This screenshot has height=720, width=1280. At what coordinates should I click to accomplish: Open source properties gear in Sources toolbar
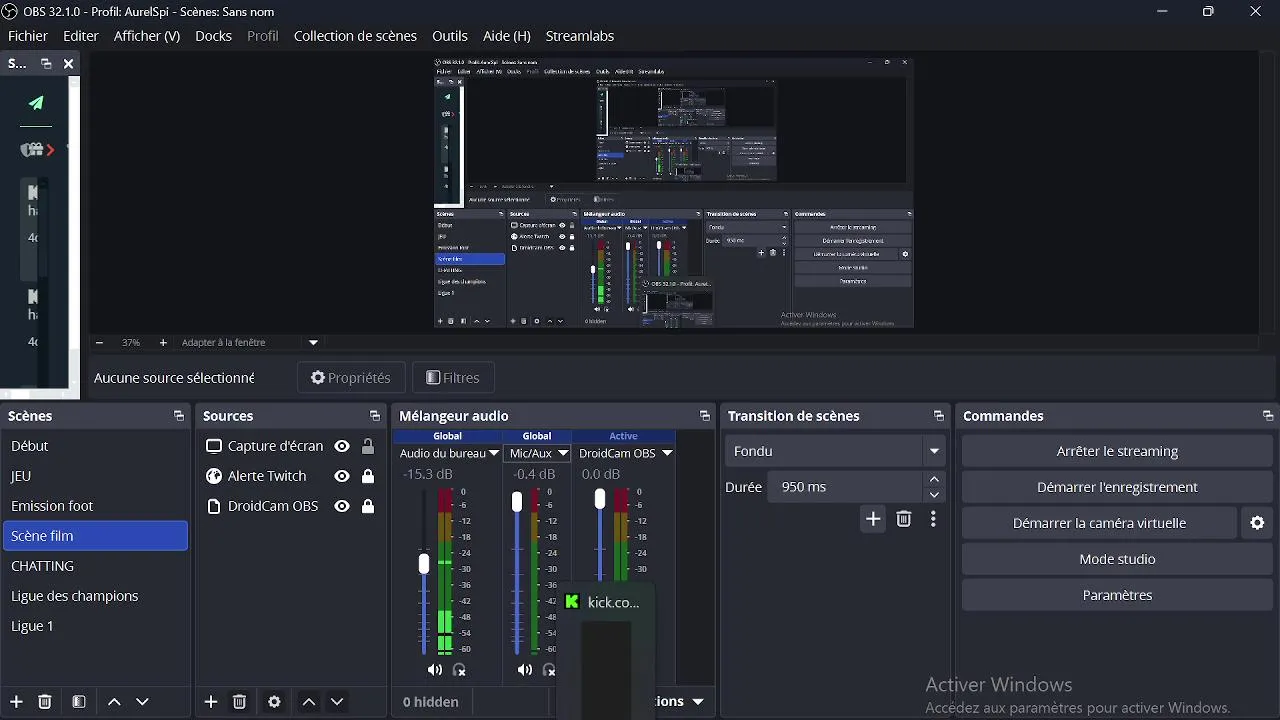pos(274,702)
